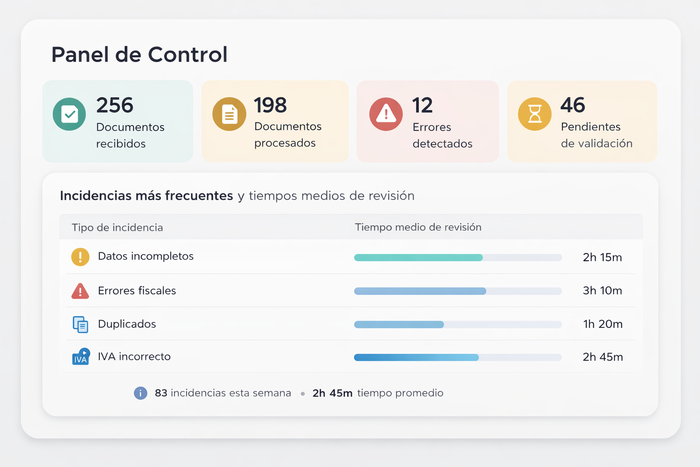Select the IVA incorrecto row label
The image size is (700, 467).
(x=134, y=357)
